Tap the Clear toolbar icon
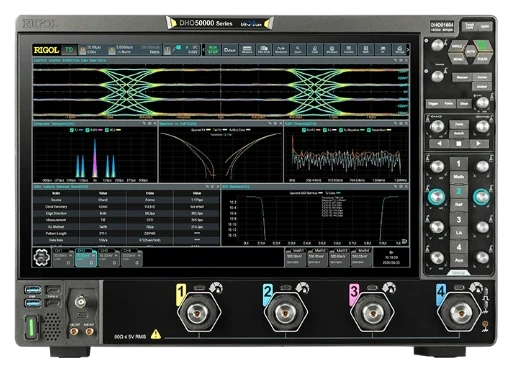 (315, 50)
